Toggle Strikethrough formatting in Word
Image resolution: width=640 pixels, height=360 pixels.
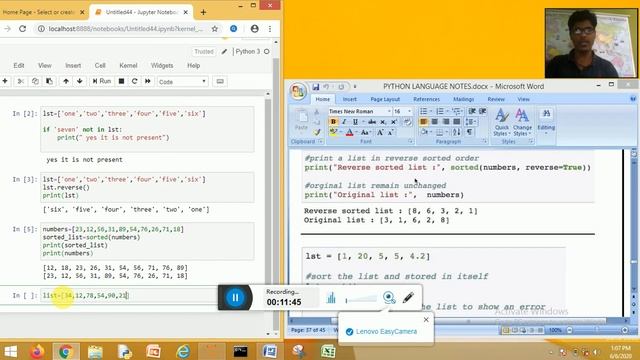click(x=372, y=122)
